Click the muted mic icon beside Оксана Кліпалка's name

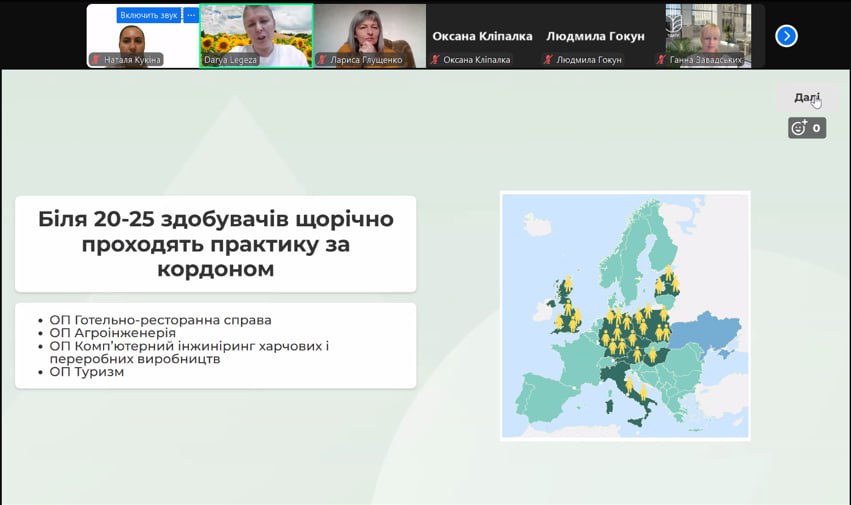(x=435, y=60)
